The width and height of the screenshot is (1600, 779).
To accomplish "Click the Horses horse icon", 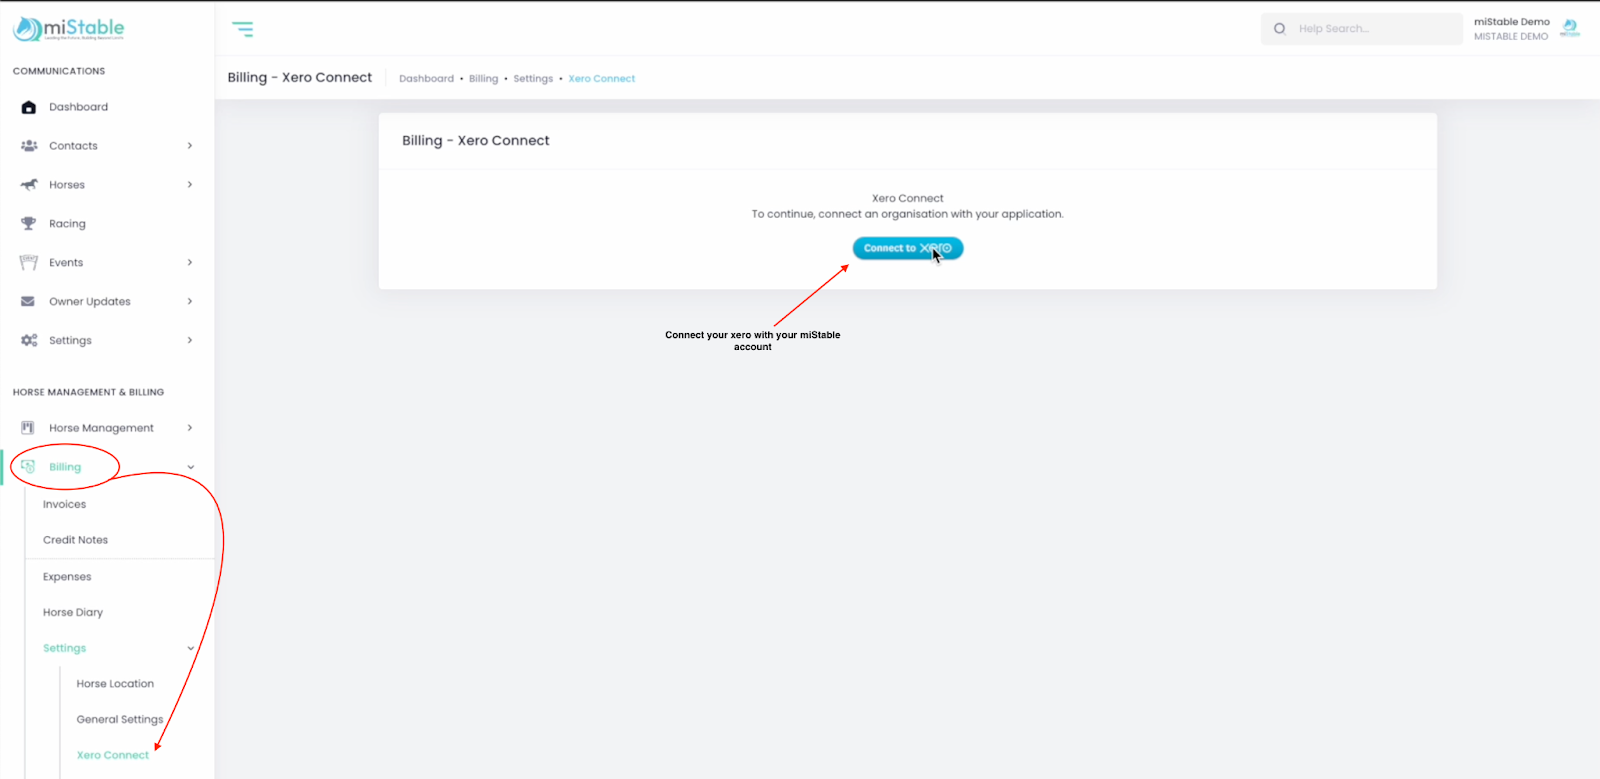I will (x=29, y=185).
